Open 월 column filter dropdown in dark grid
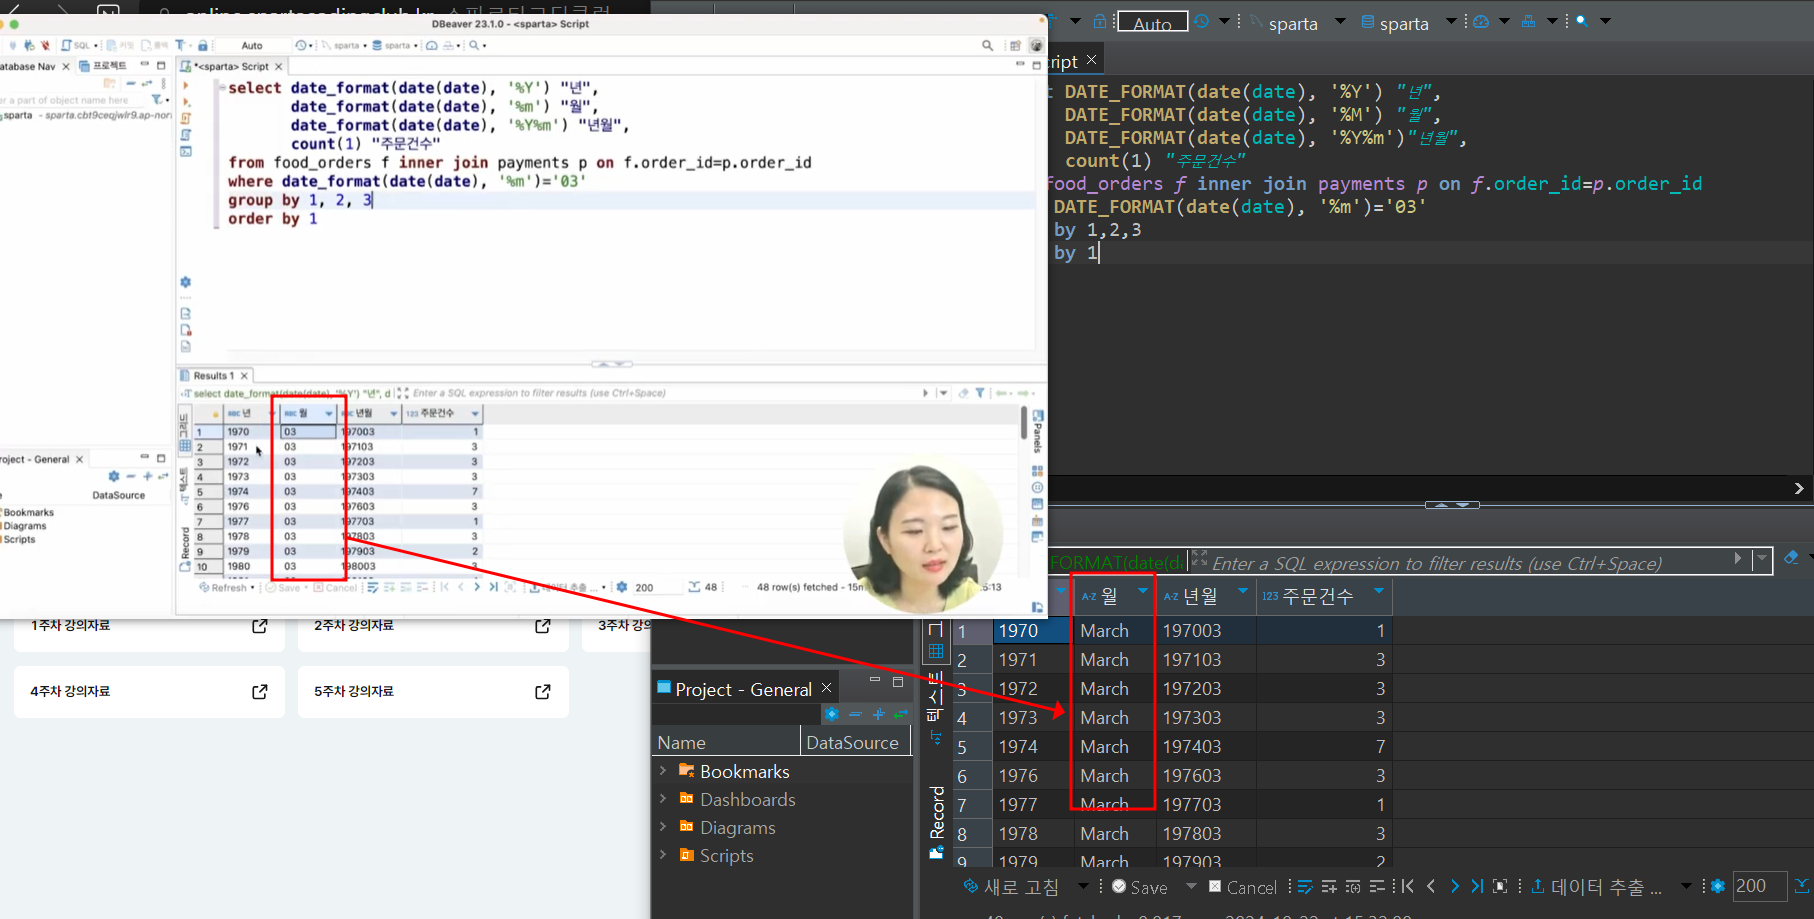Viewport: 1814px width, 919px height. (1143, 592)
